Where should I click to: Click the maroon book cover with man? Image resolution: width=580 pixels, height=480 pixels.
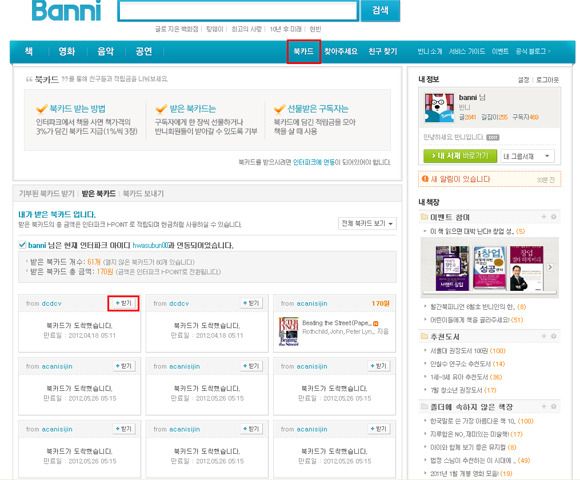[x=526, y=268]
